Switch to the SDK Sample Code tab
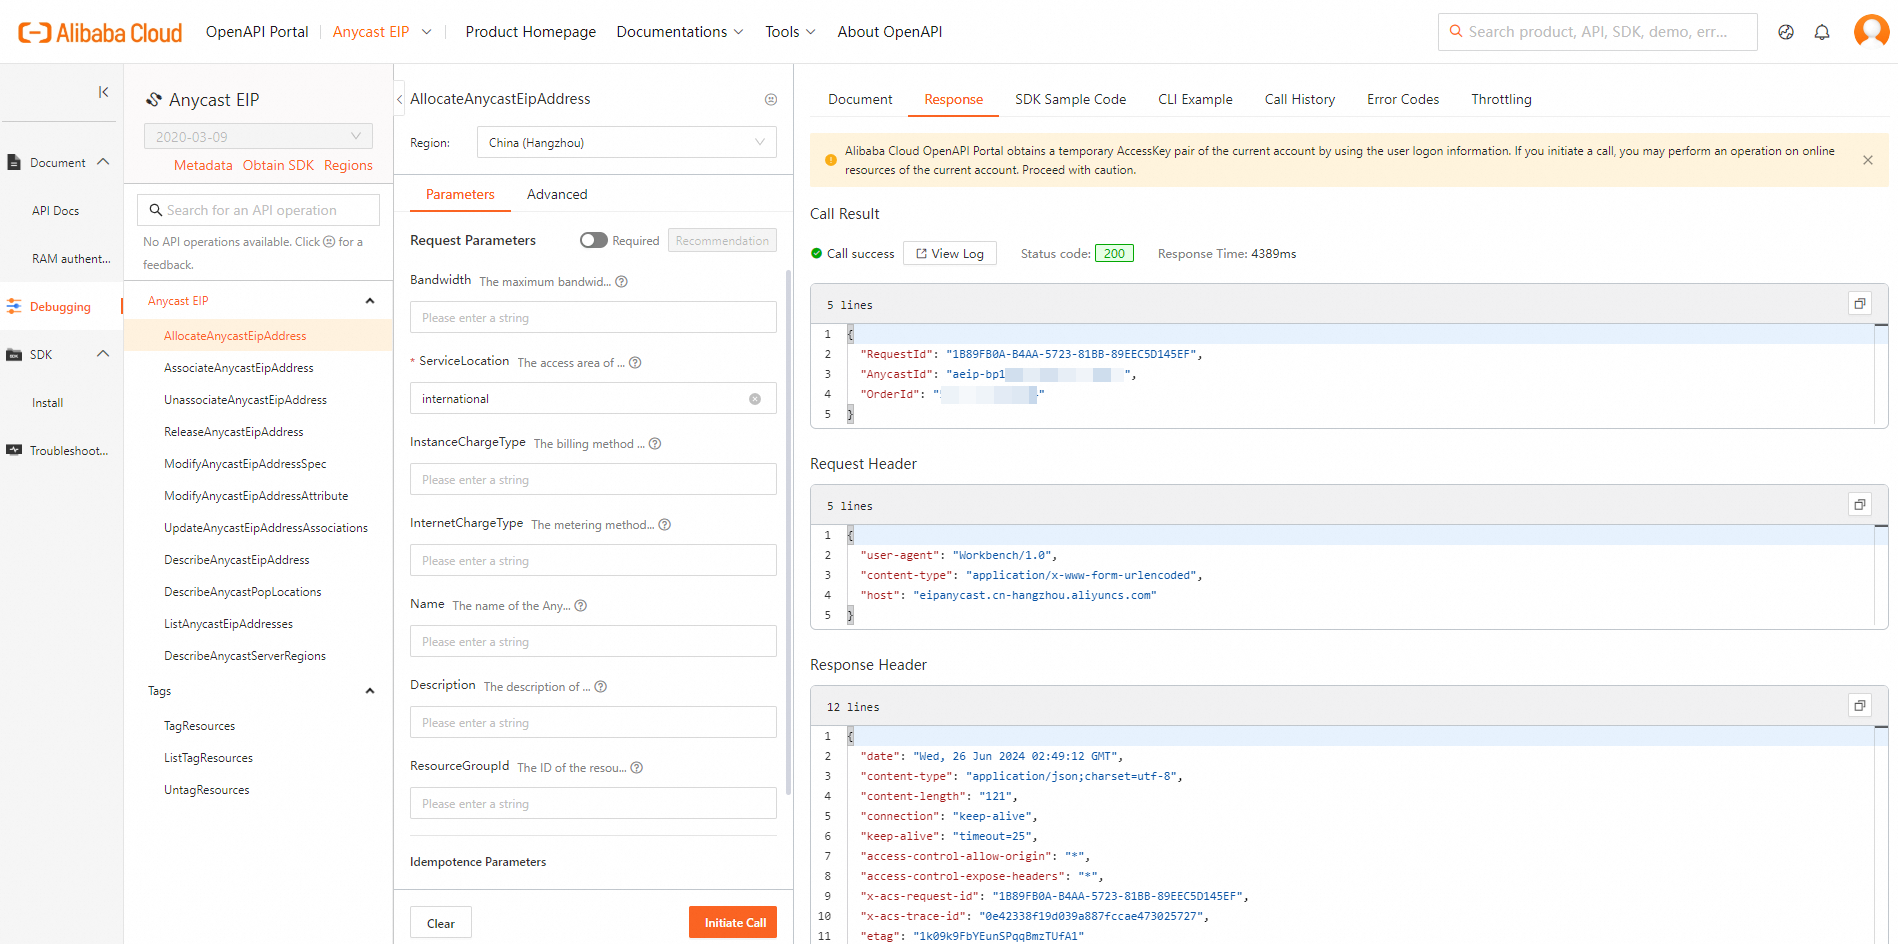The height and width of the screenshot is (944, 1898). click(1070, 99)
